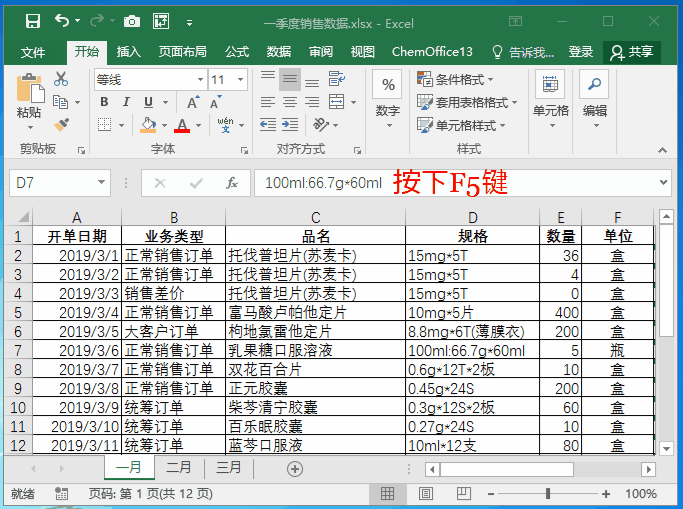
Task: Select column D header
Action: click(x=473, y=217)
